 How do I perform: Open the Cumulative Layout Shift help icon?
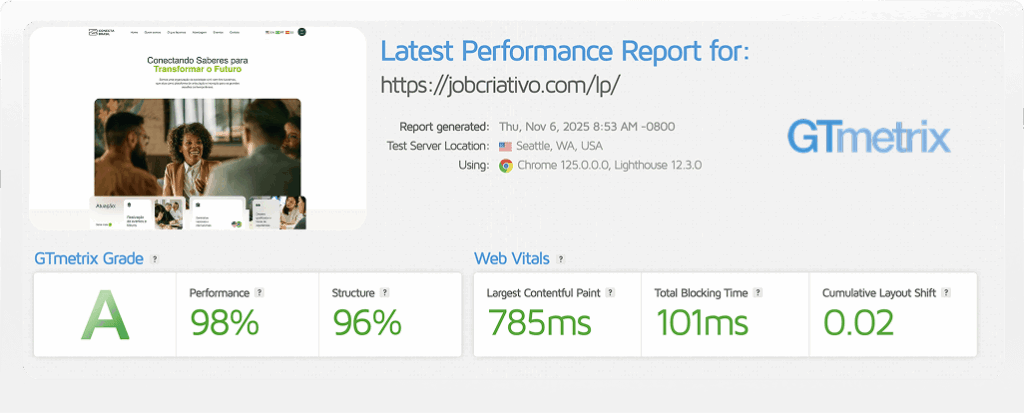(946, 293)
